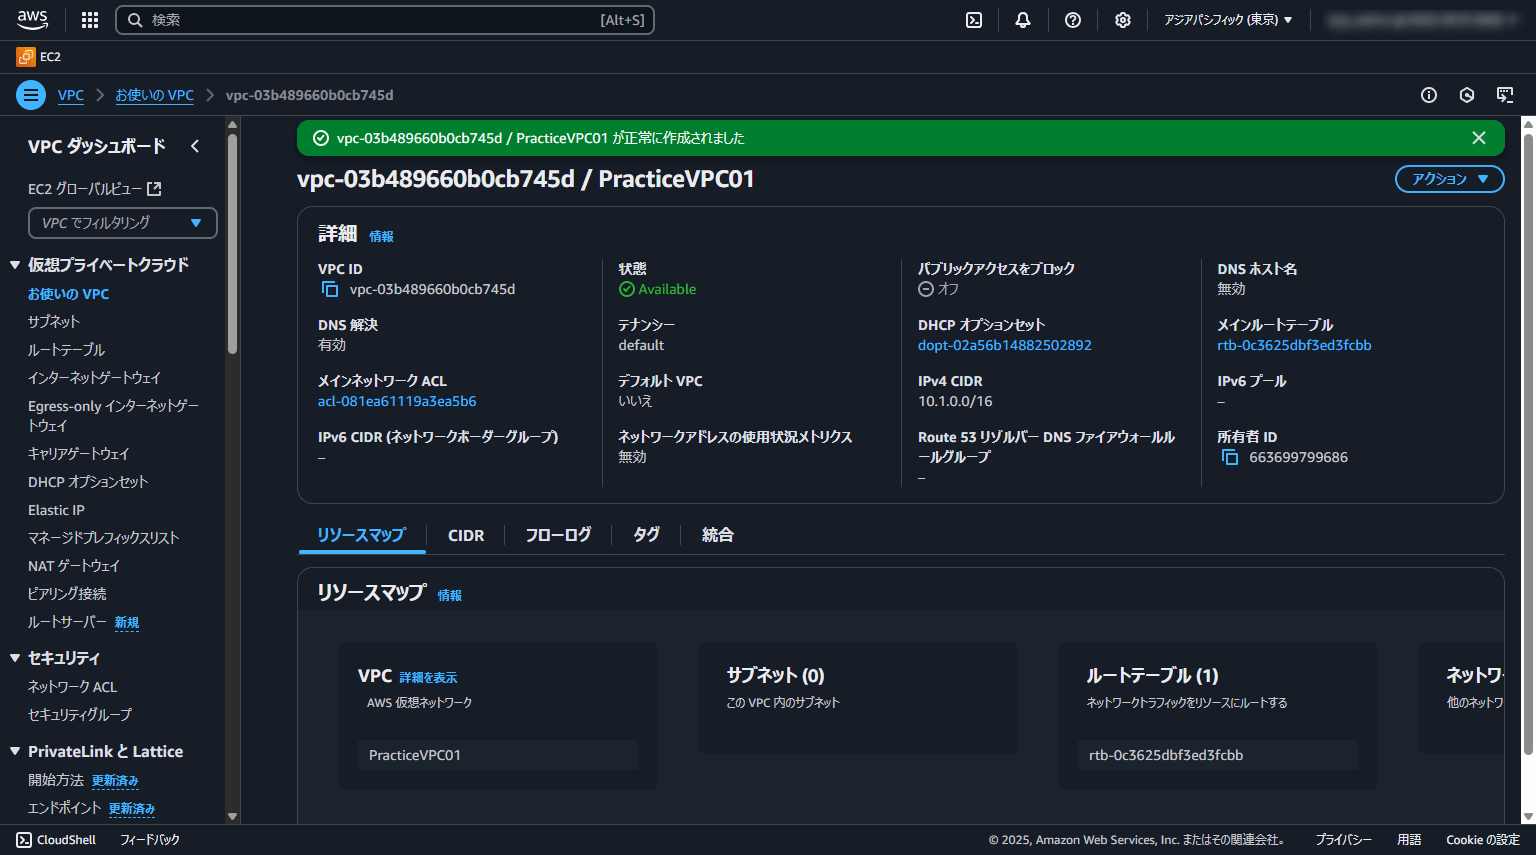Open NAT gateways in the sidebar
This screenshot has height=855, width=1536.
tap(73, 566)
